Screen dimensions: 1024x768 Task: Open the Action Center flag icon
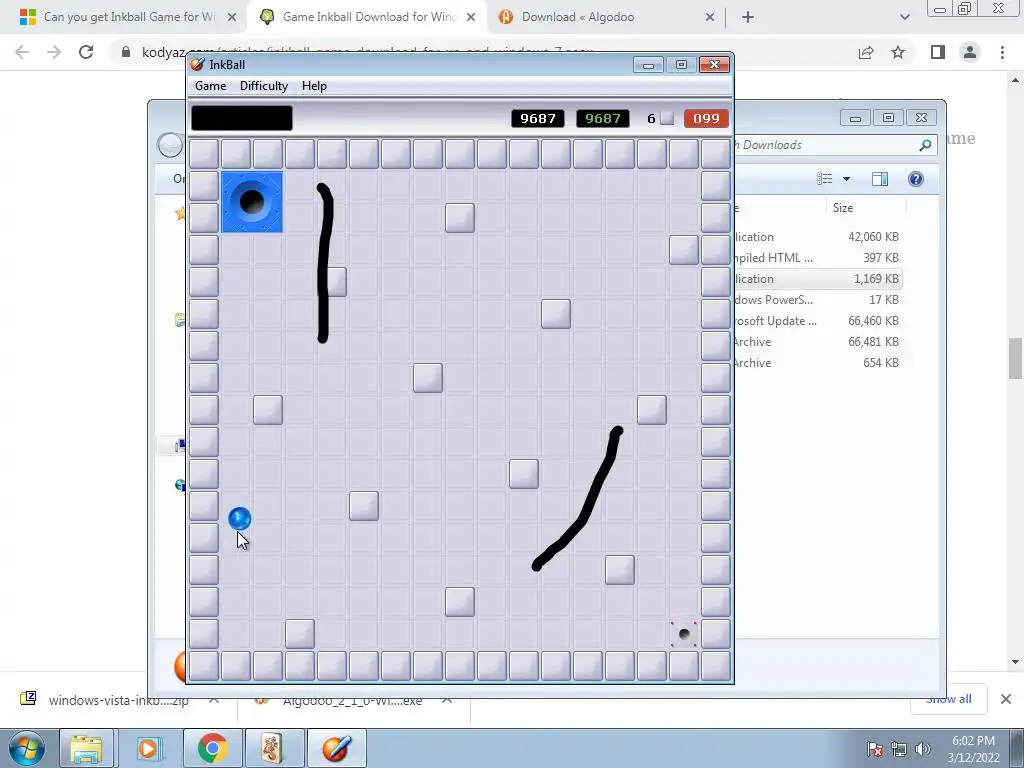point(875,749)
